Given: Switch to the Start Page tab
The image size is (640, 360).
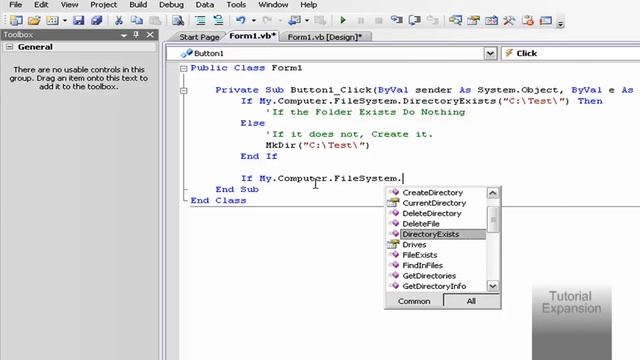Looking at the screenshot, I should coord(199,37).
